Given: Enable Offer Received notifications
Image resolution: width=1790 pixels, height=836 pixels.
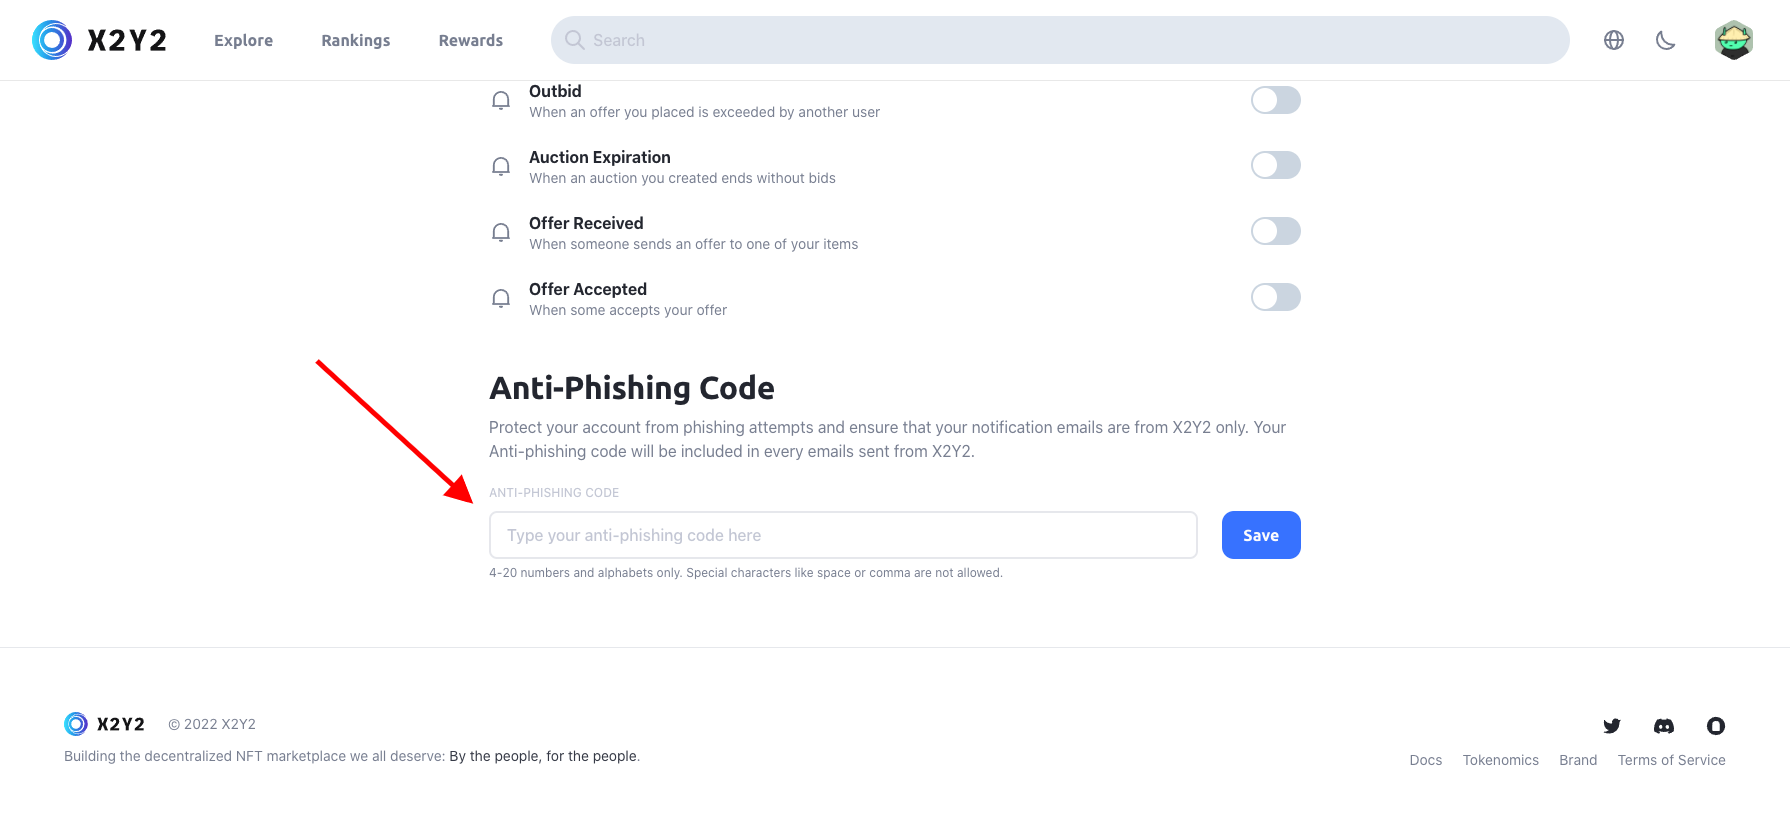Looking at the screenshot, I should [x=1275, y=231].
